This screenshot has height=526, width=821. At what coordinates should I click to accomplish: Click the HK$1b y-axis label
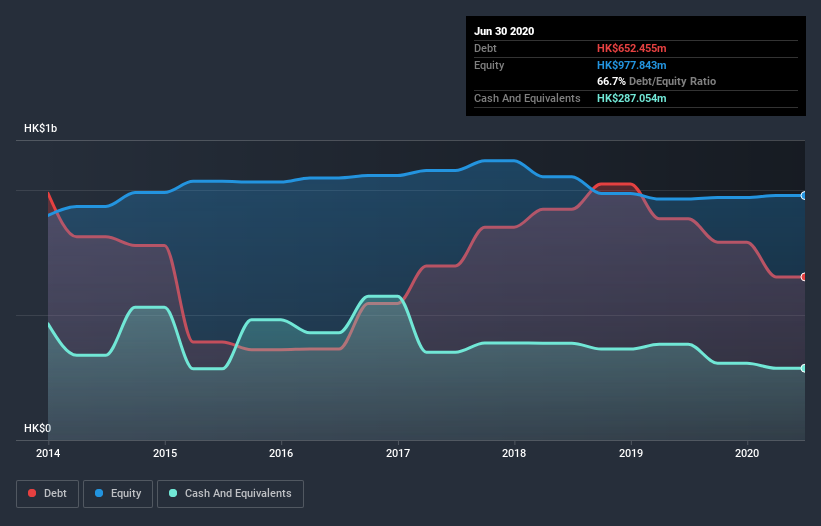(x=40, y=128)
